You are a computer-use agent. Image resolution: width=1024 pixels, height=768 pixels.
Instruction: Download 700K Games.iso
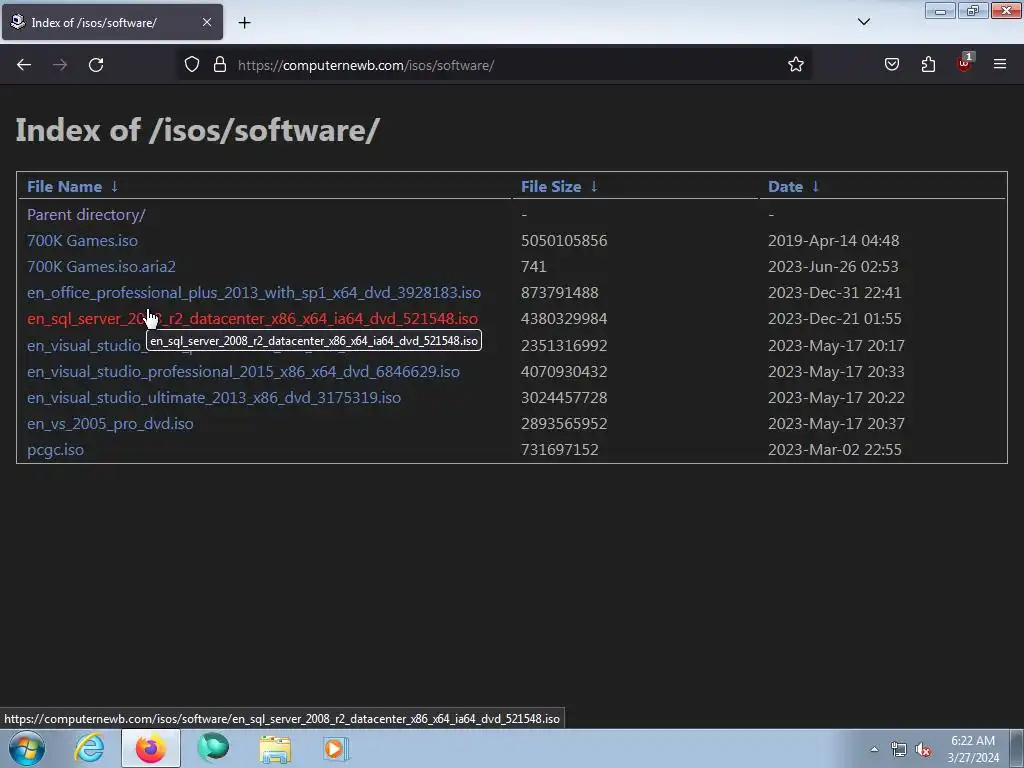(82, 240)
